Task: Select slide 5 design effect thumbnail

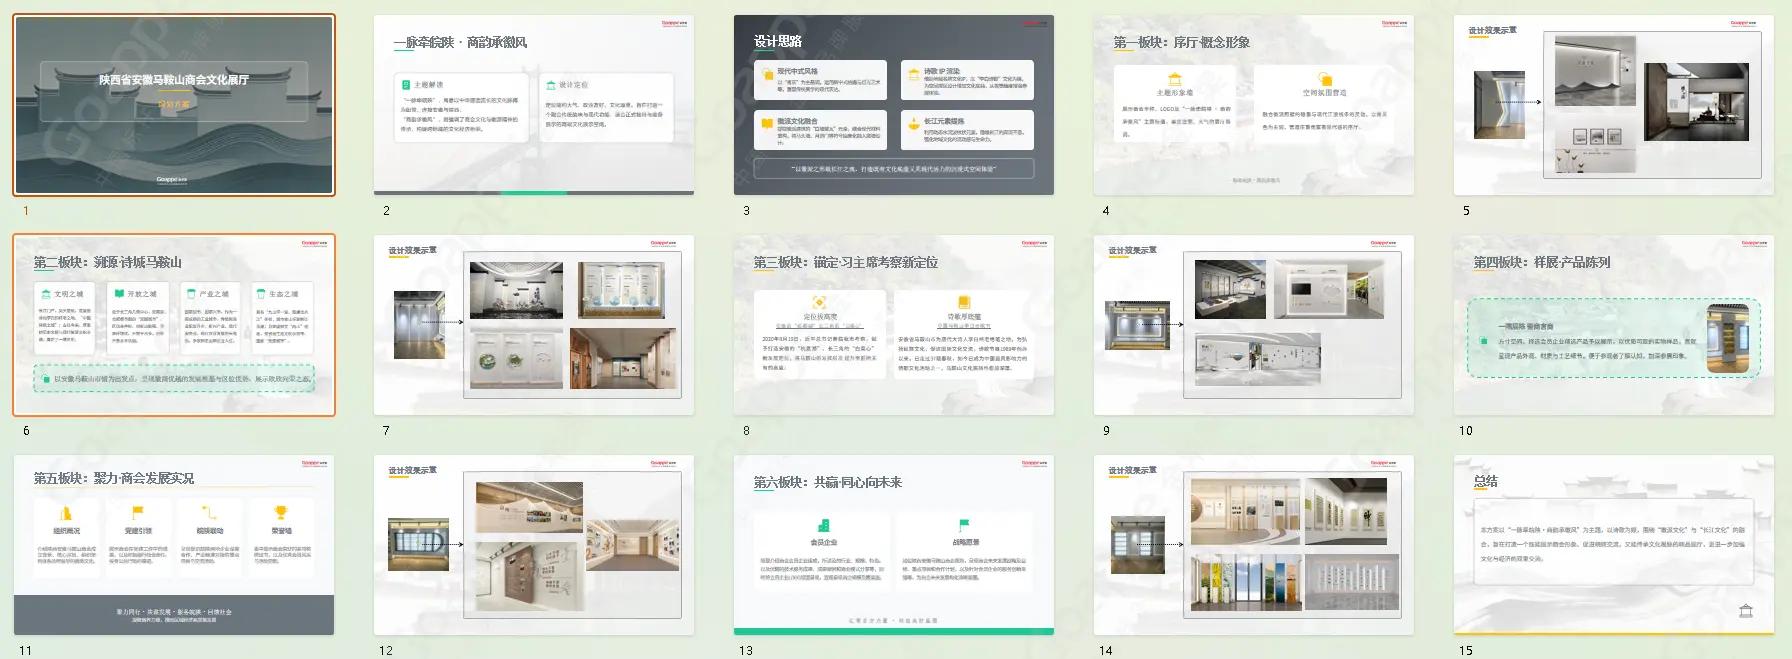Action: tap(1614, 105)
